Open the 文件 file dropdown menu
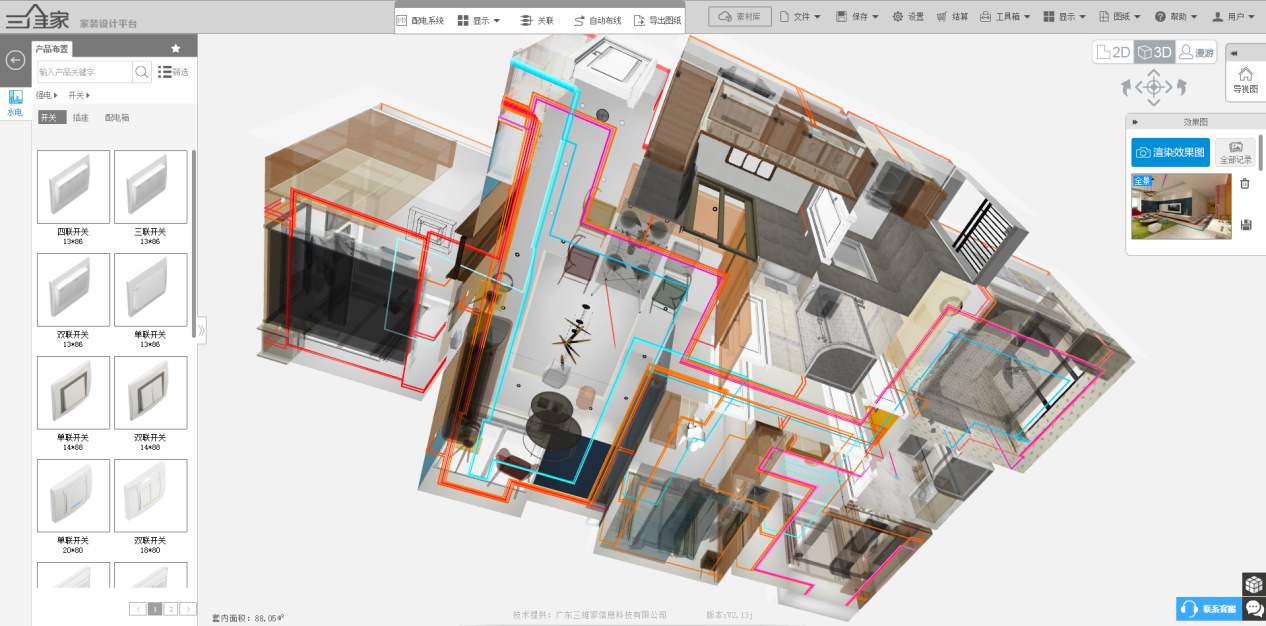 799,17
